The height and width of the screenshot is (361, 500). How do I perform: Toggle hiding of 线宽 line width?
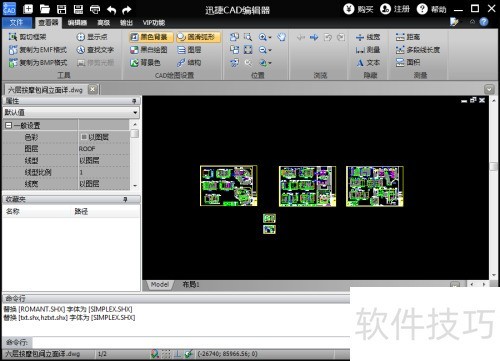click(368, 37)
